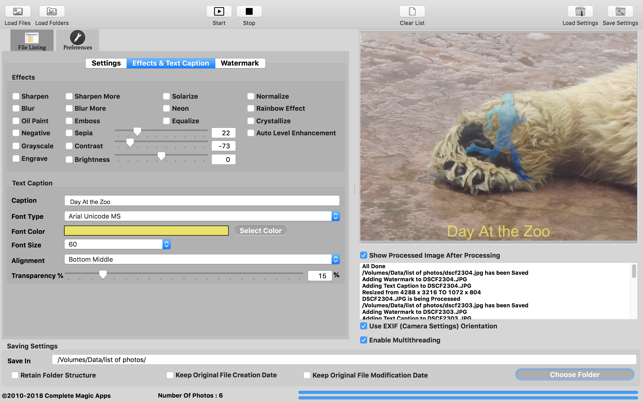Toggle the Contrast checkbox
The width and height of the screenshot is (643, 402).
click(69, 146)
